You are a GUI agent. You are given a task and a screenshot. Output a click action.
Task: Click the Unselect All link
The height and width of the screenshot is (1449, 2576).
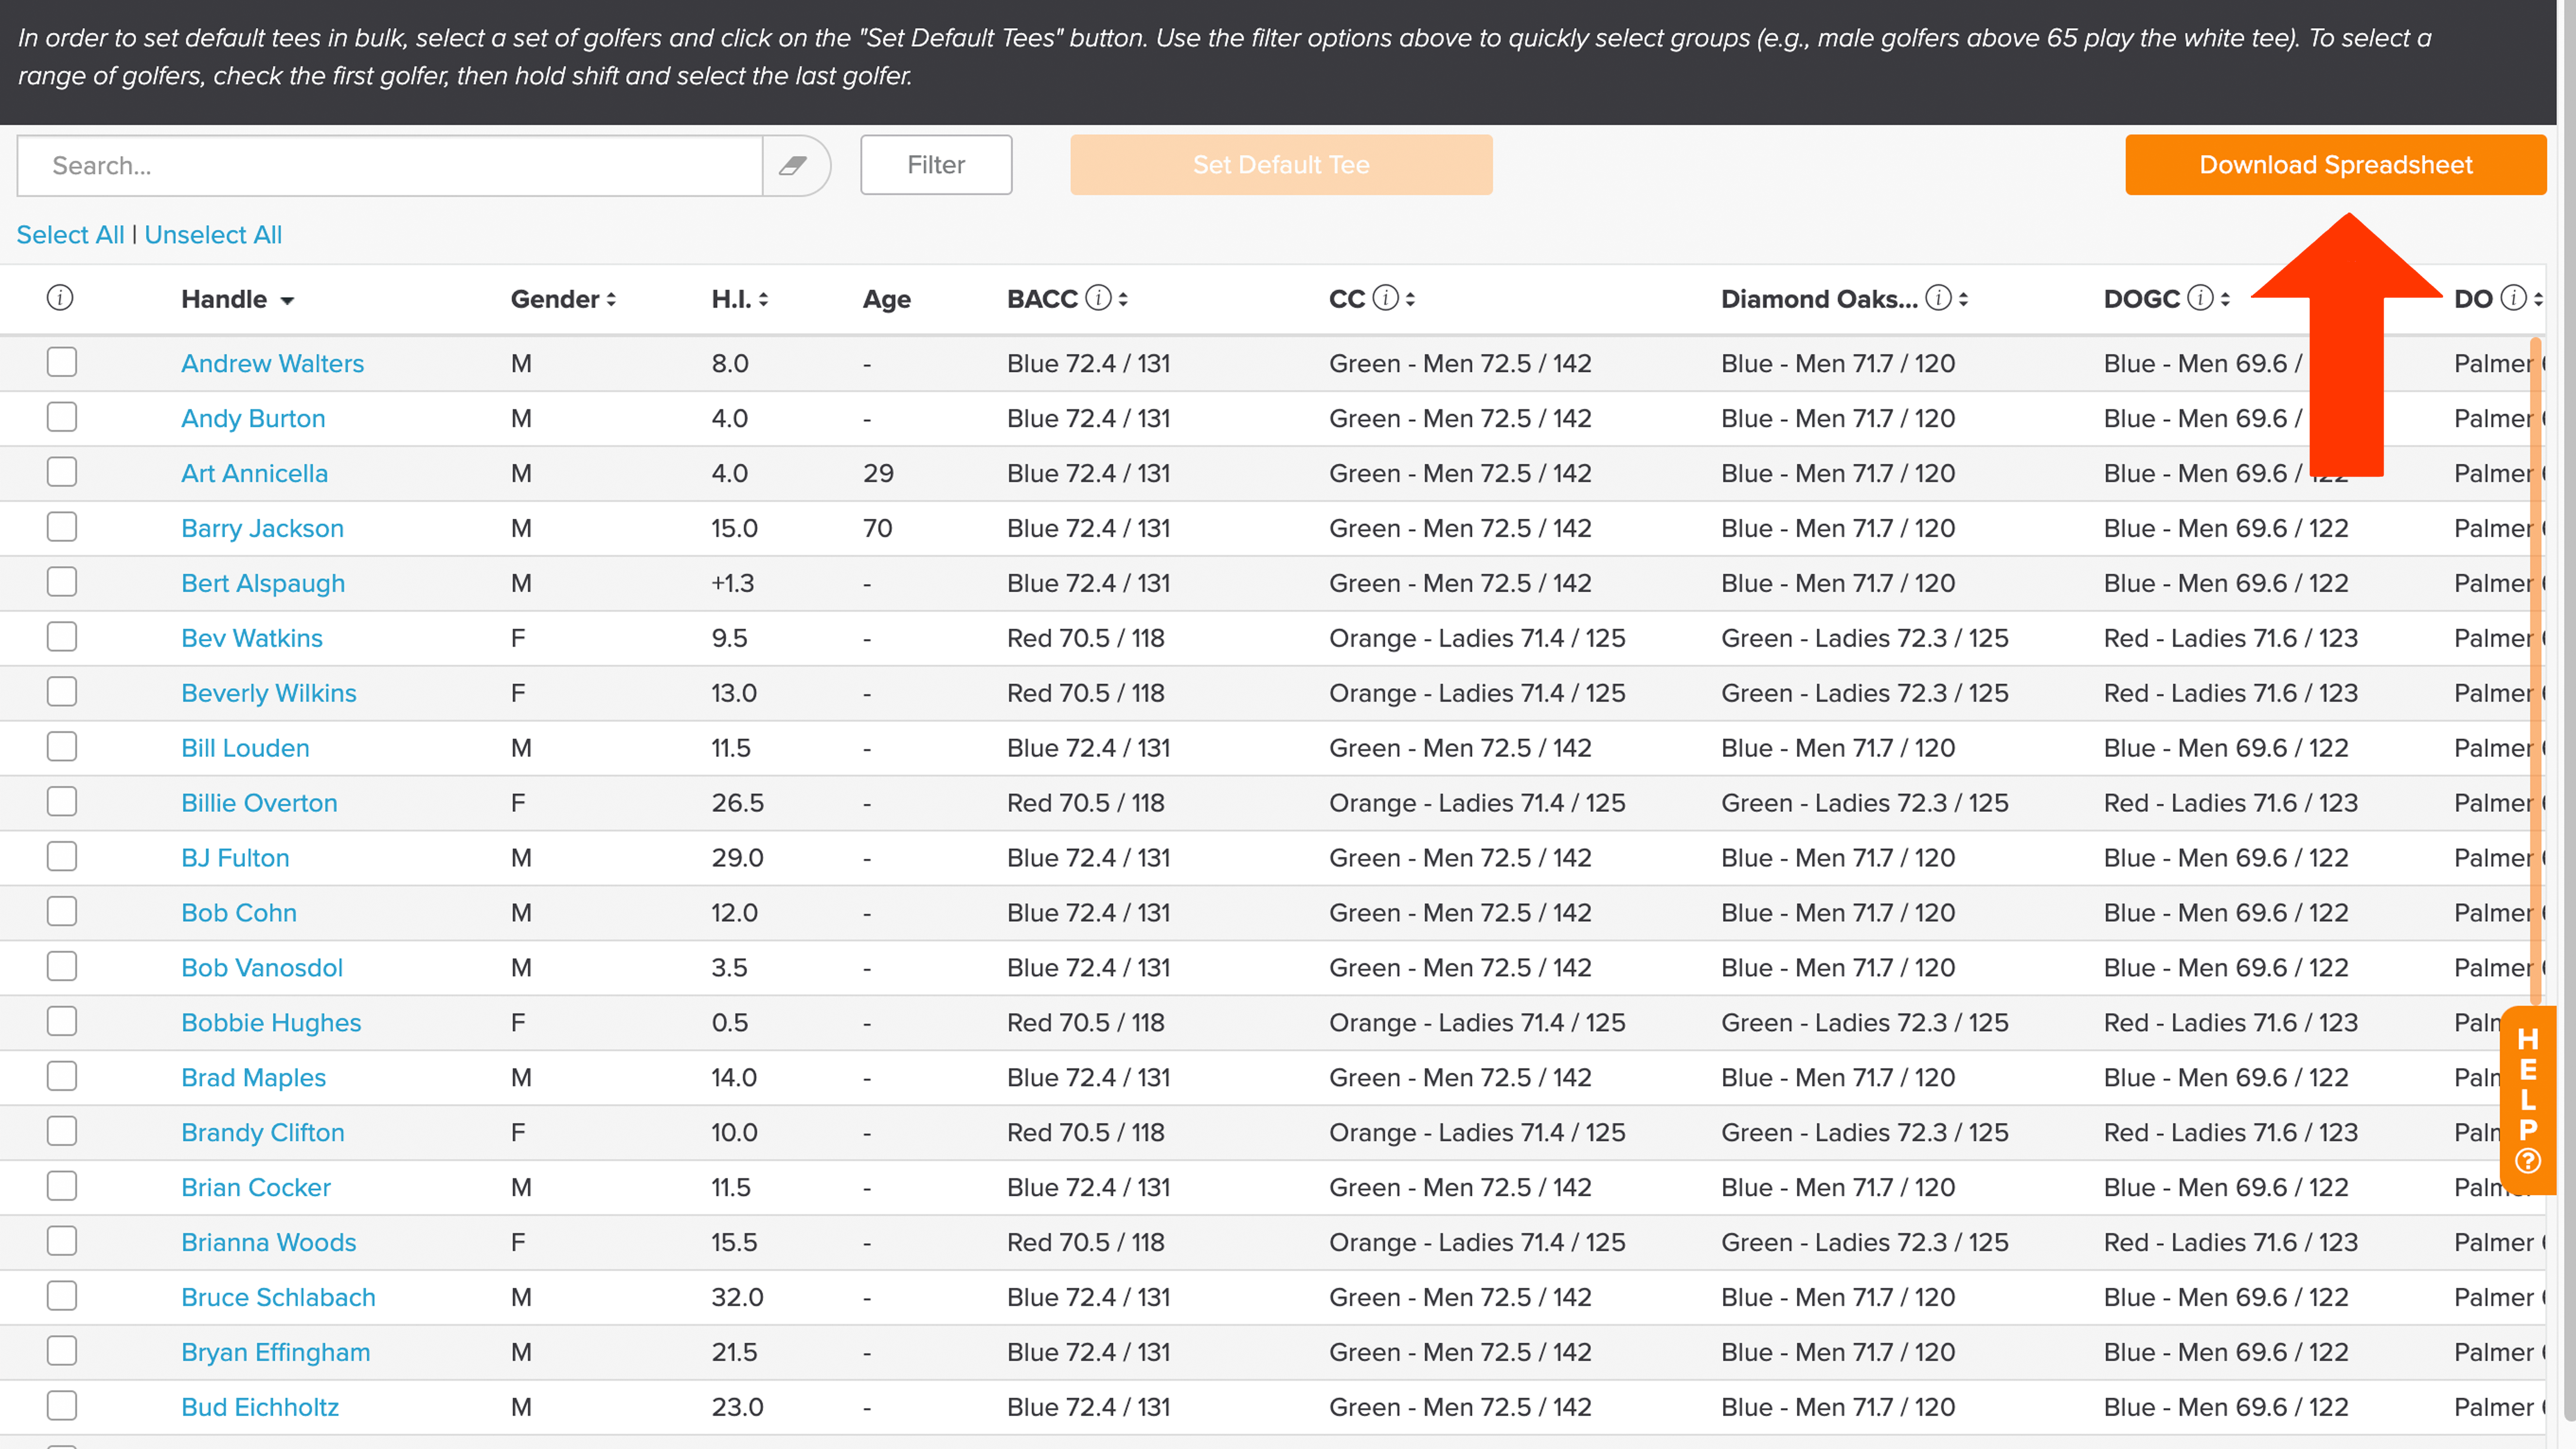tap(213, 235)
